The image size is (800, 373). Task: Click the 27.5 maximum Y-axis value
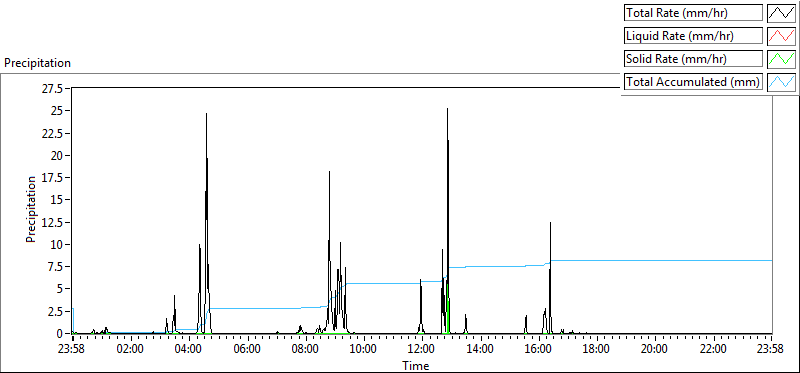pos(53,88)
